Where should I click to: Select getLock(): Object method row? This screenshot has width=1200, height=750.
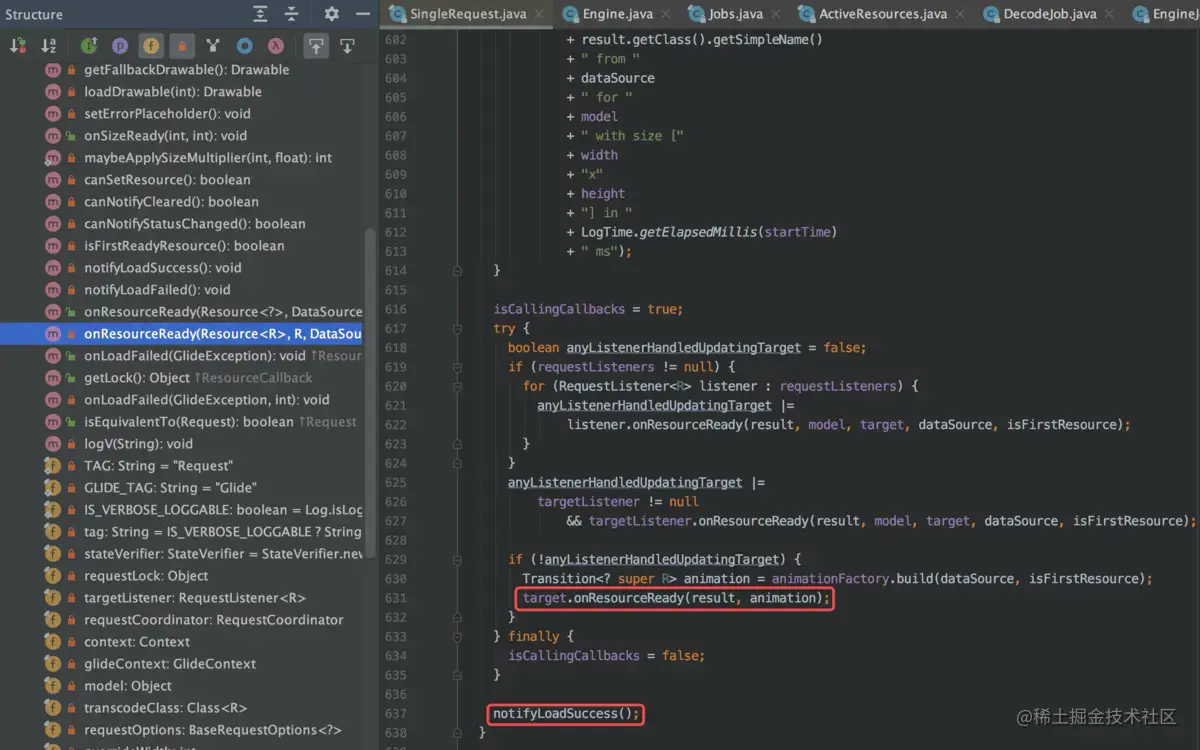point(198,378)
